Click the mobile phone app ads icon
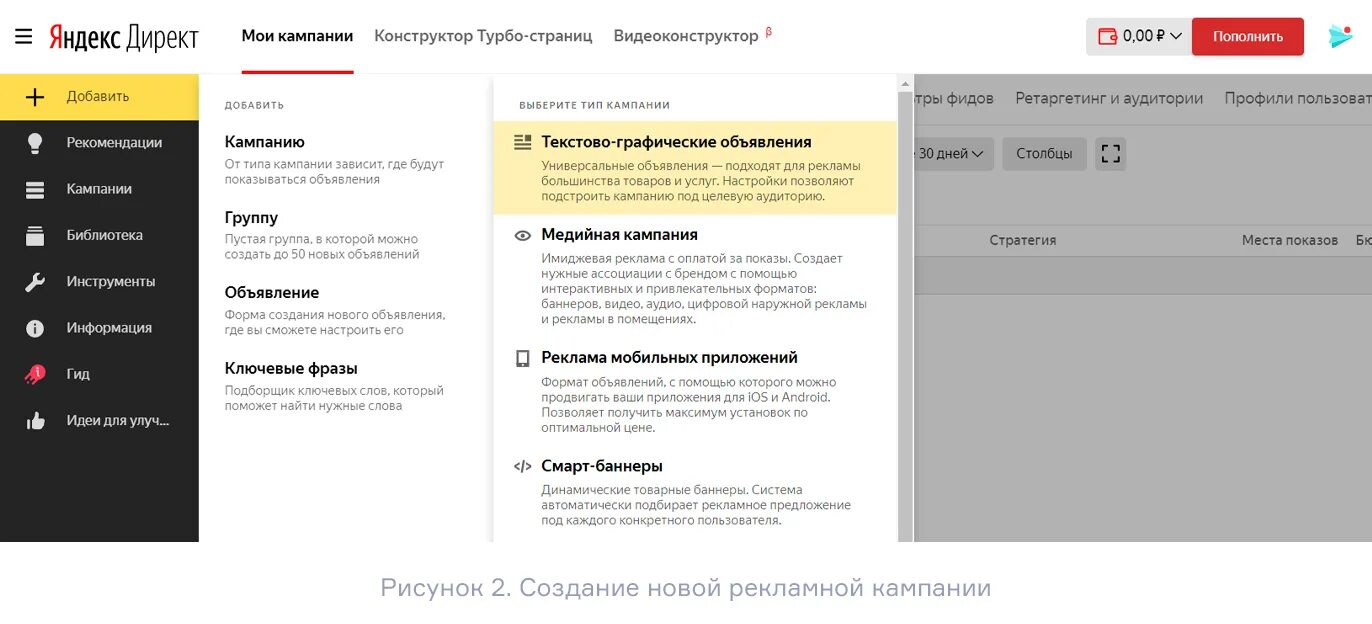Viewport: 1372px width, 624px height. click(x=522, y=358)
